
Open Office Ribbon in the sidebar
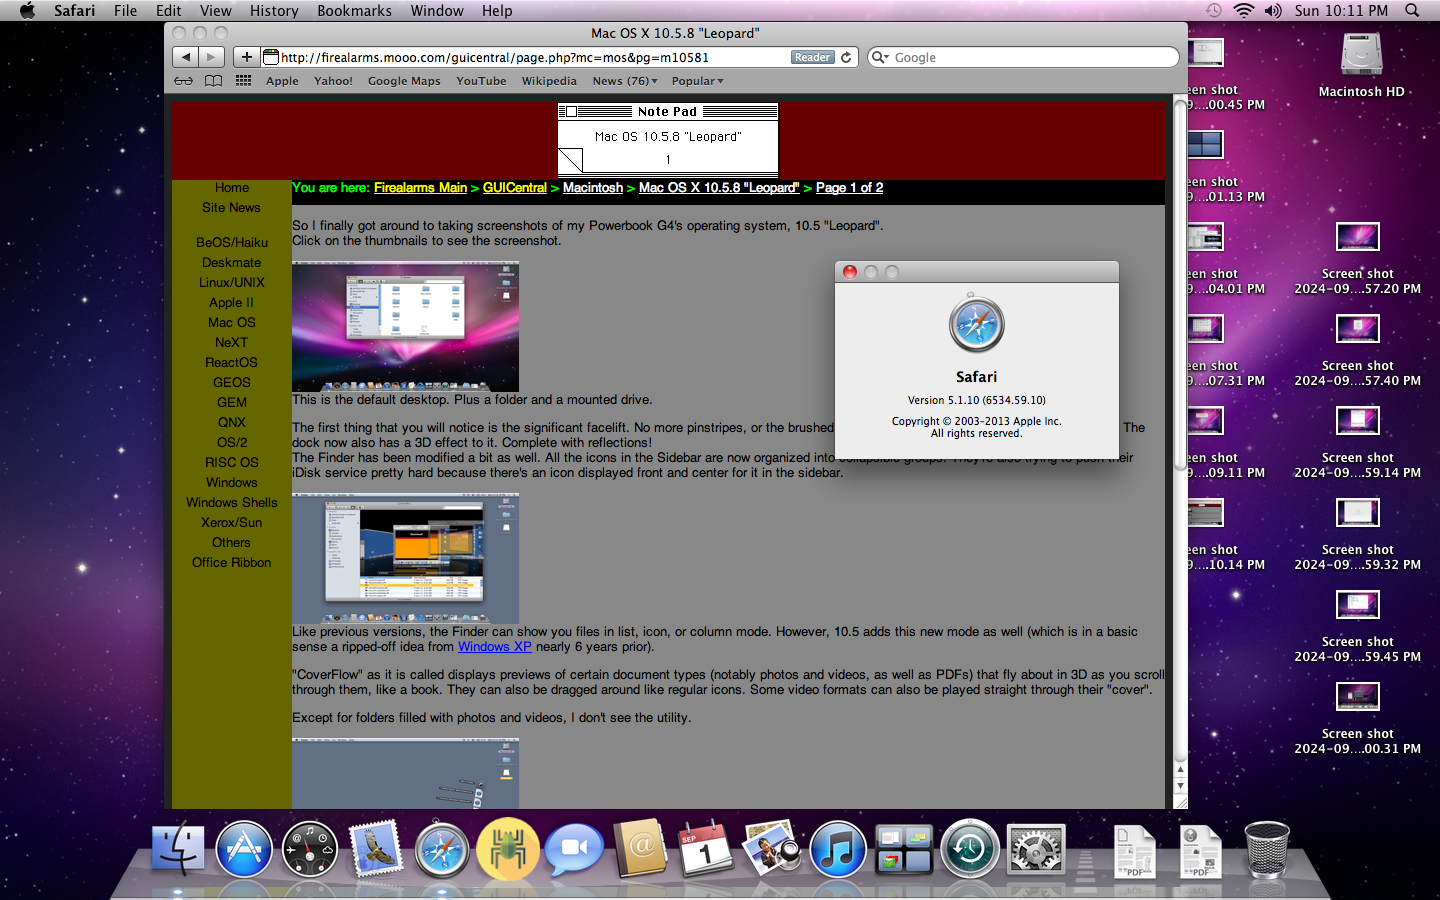(x=232, y=563)
